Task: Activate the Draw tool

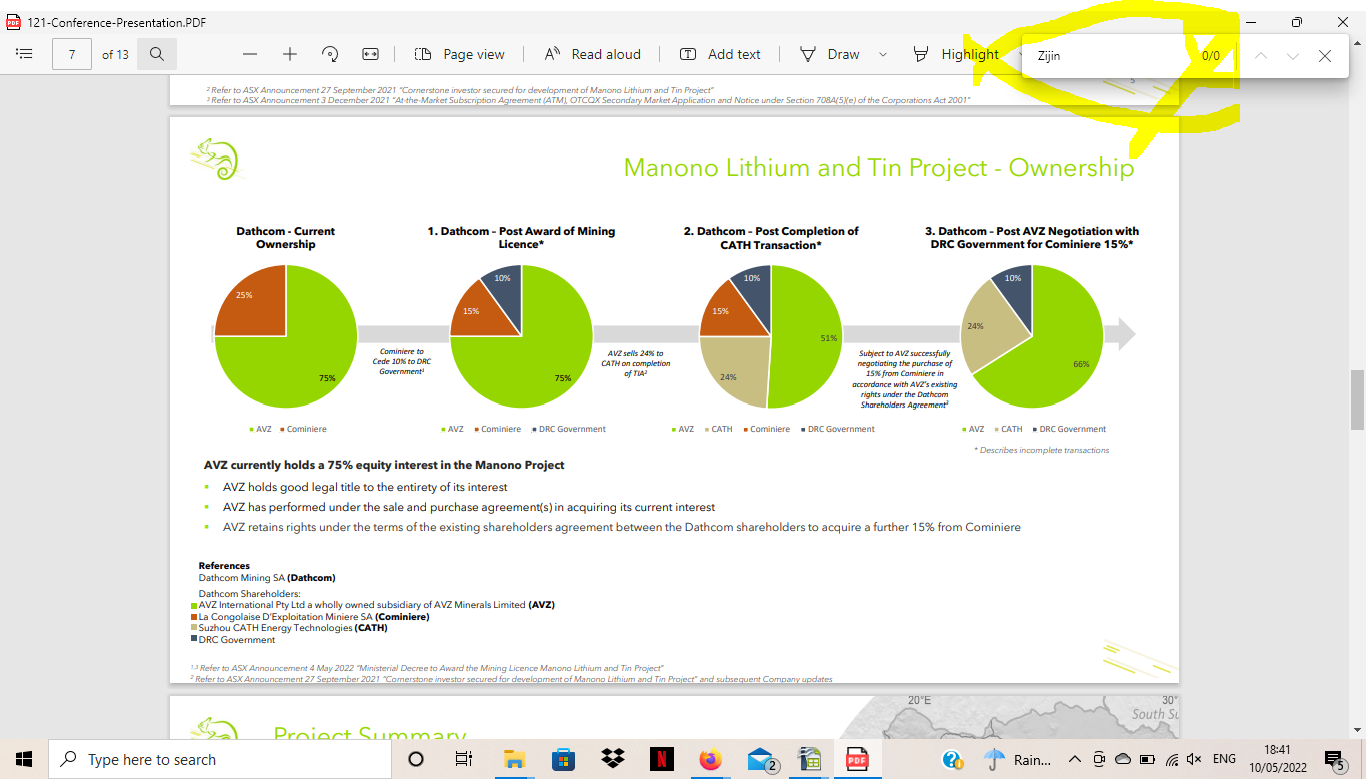Action: 830,54
